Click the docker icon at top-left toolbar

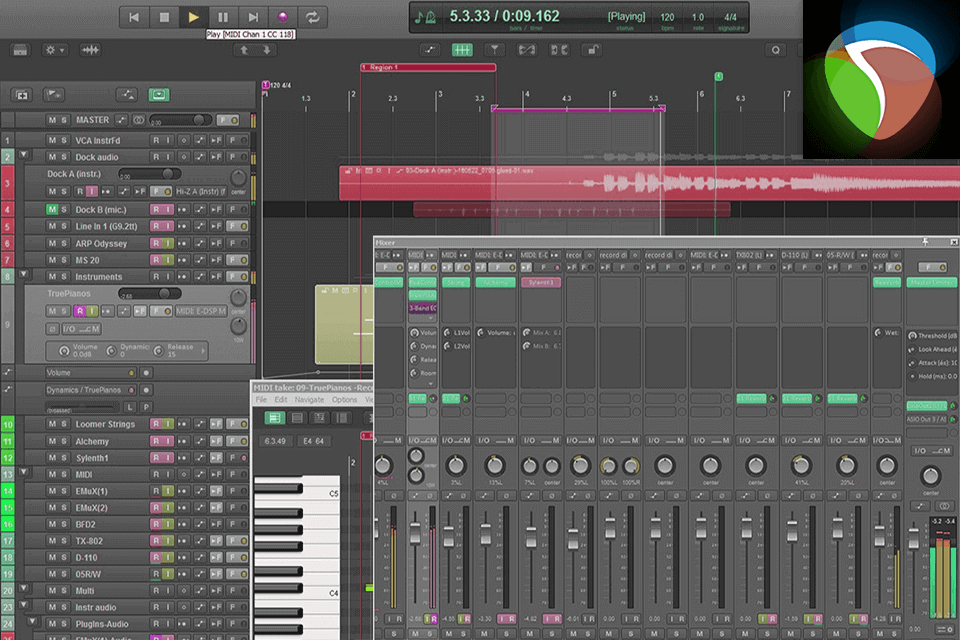19,50
